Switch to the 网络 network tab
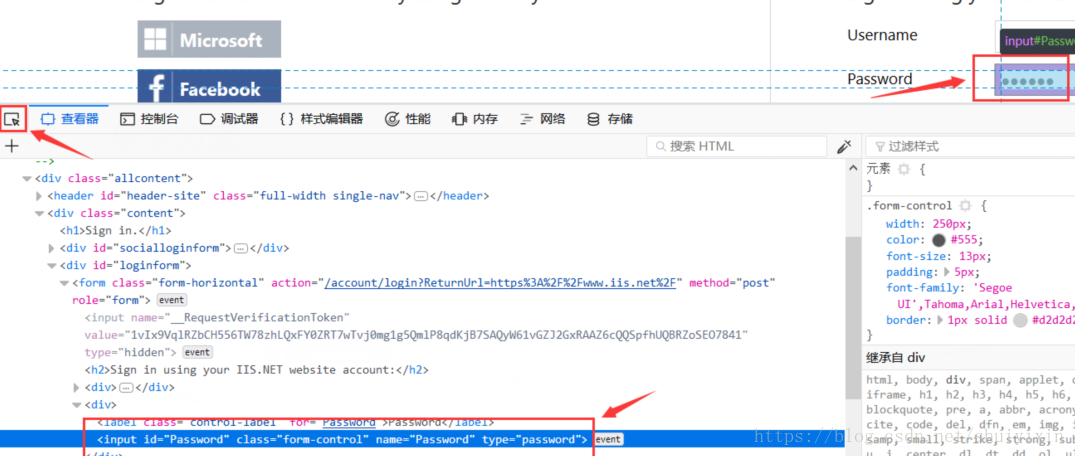 542,119
